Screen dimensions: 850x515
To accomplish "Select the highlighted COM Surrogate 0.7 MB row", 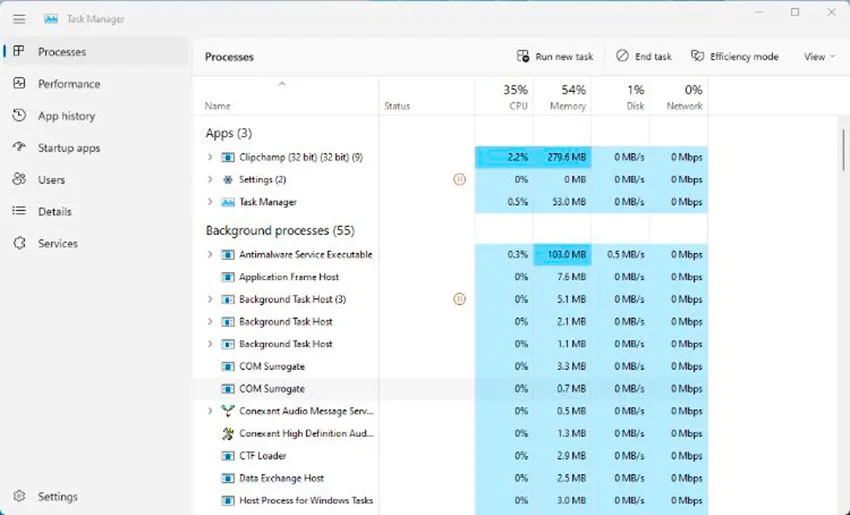I will (450, 389).
